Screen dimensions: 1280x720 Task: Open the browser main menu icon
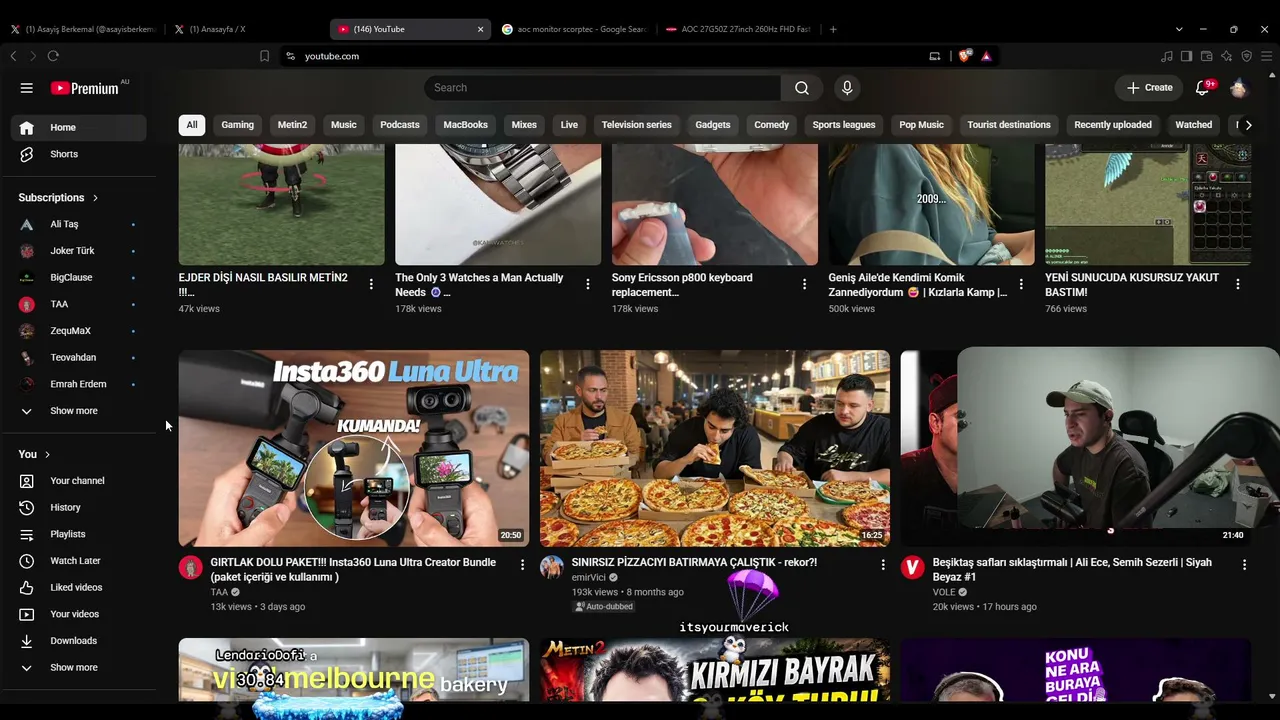pos(1266,56)
